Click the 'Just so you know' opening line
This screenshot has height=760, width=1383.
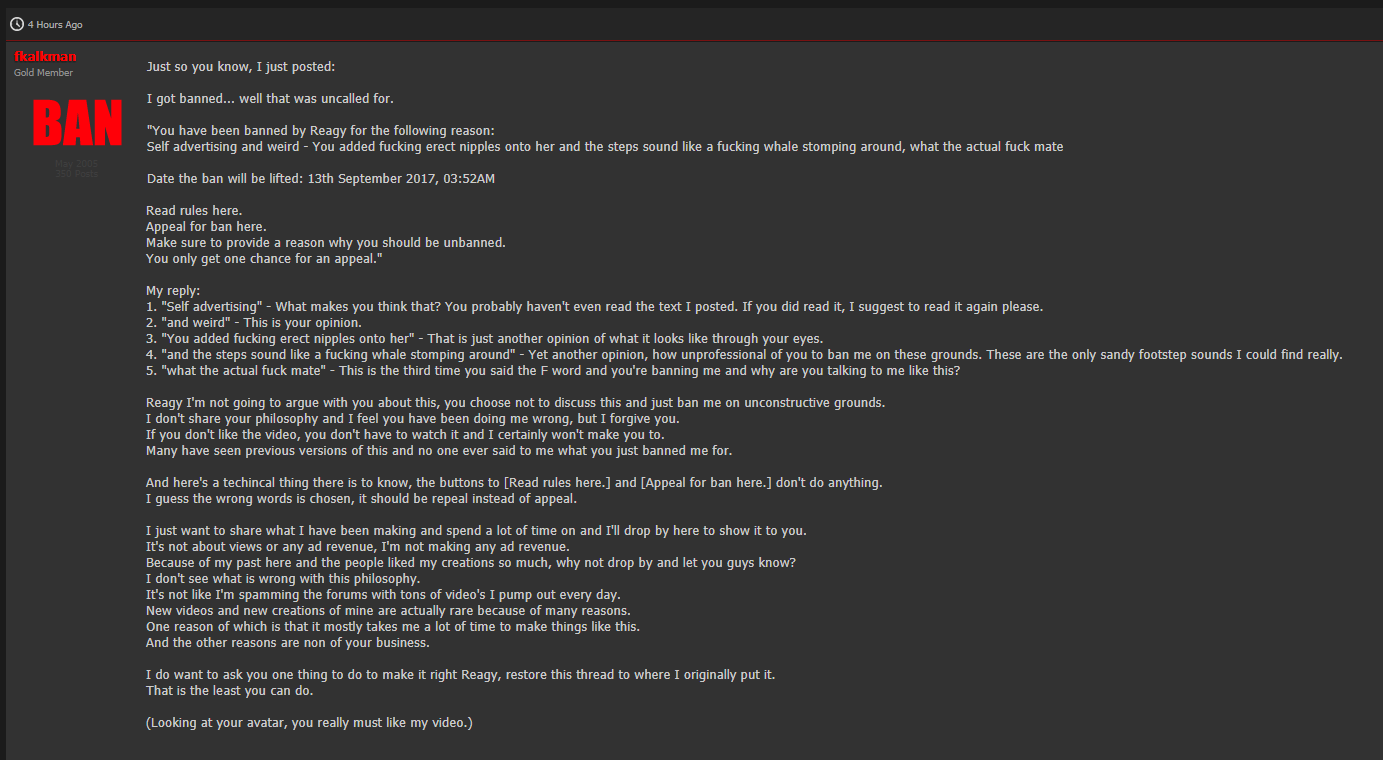click(x=241, y=67)
